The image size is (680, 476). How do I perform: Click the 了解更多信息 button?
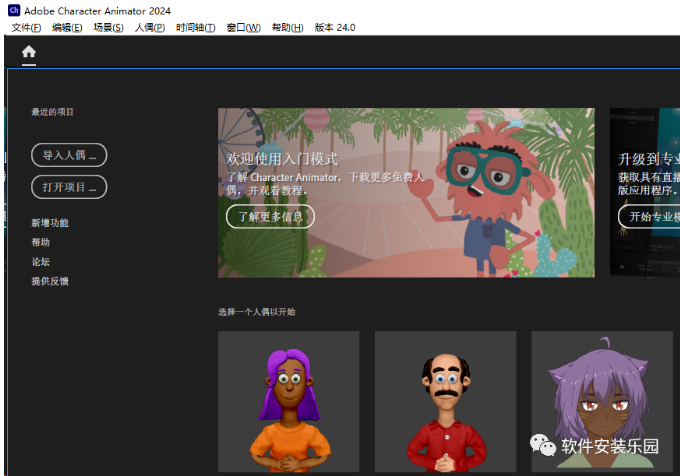click(270, 216)
